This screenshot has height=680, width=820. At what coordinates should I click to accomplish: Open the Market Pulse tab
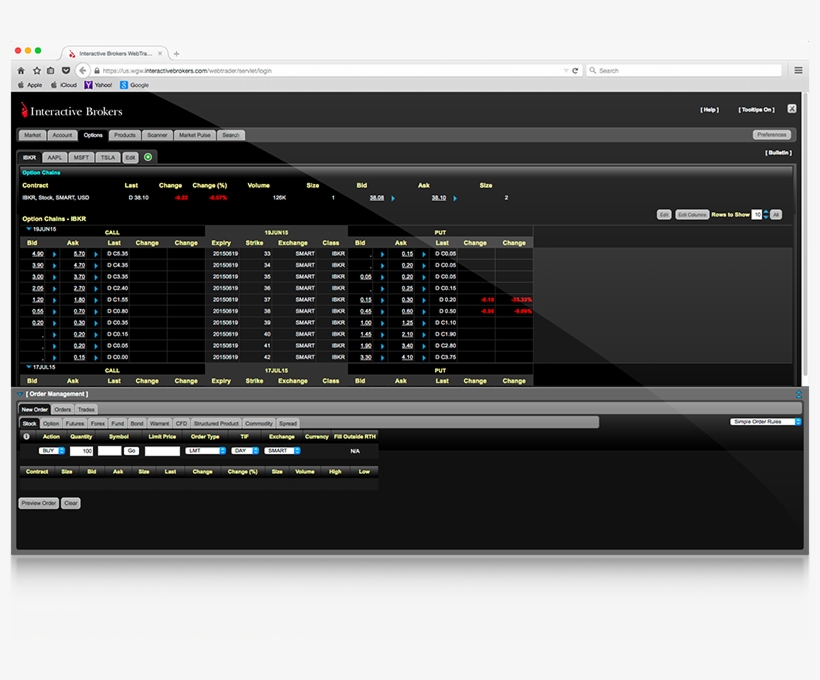(x=195, y=135)
